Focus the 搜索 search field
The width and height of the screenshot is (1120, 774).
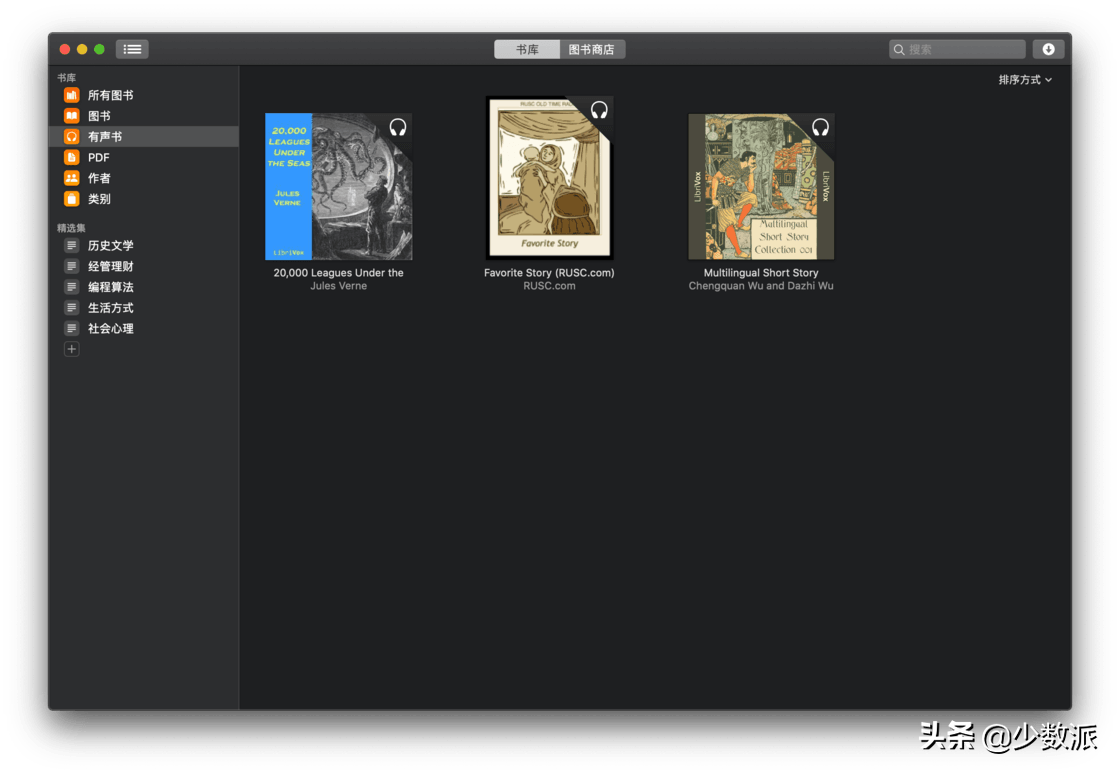click(x=957, y=49)
